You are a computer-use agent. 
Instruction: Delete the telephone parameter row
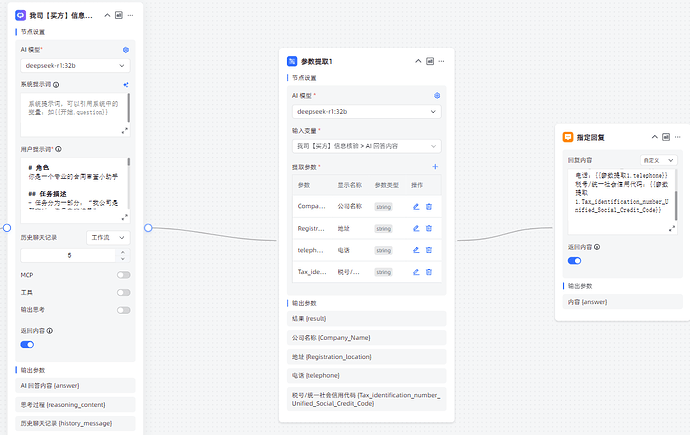coord(429,250)
